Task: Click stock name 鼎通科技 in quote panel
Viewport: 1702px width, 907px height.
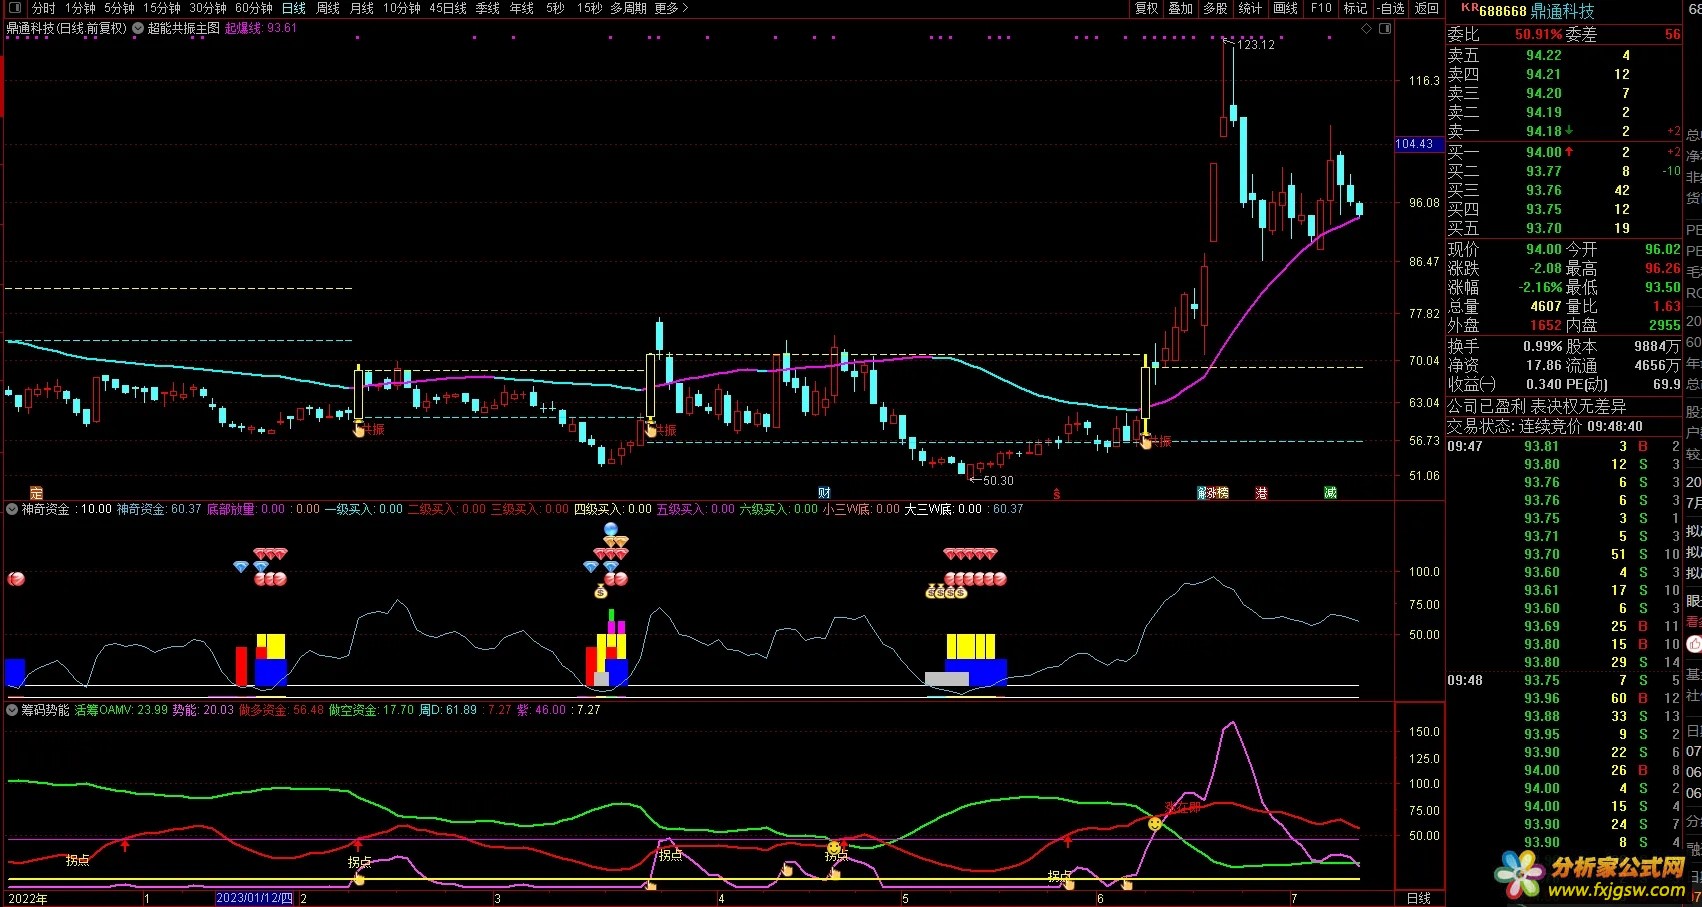Action: coord(1562,11)
